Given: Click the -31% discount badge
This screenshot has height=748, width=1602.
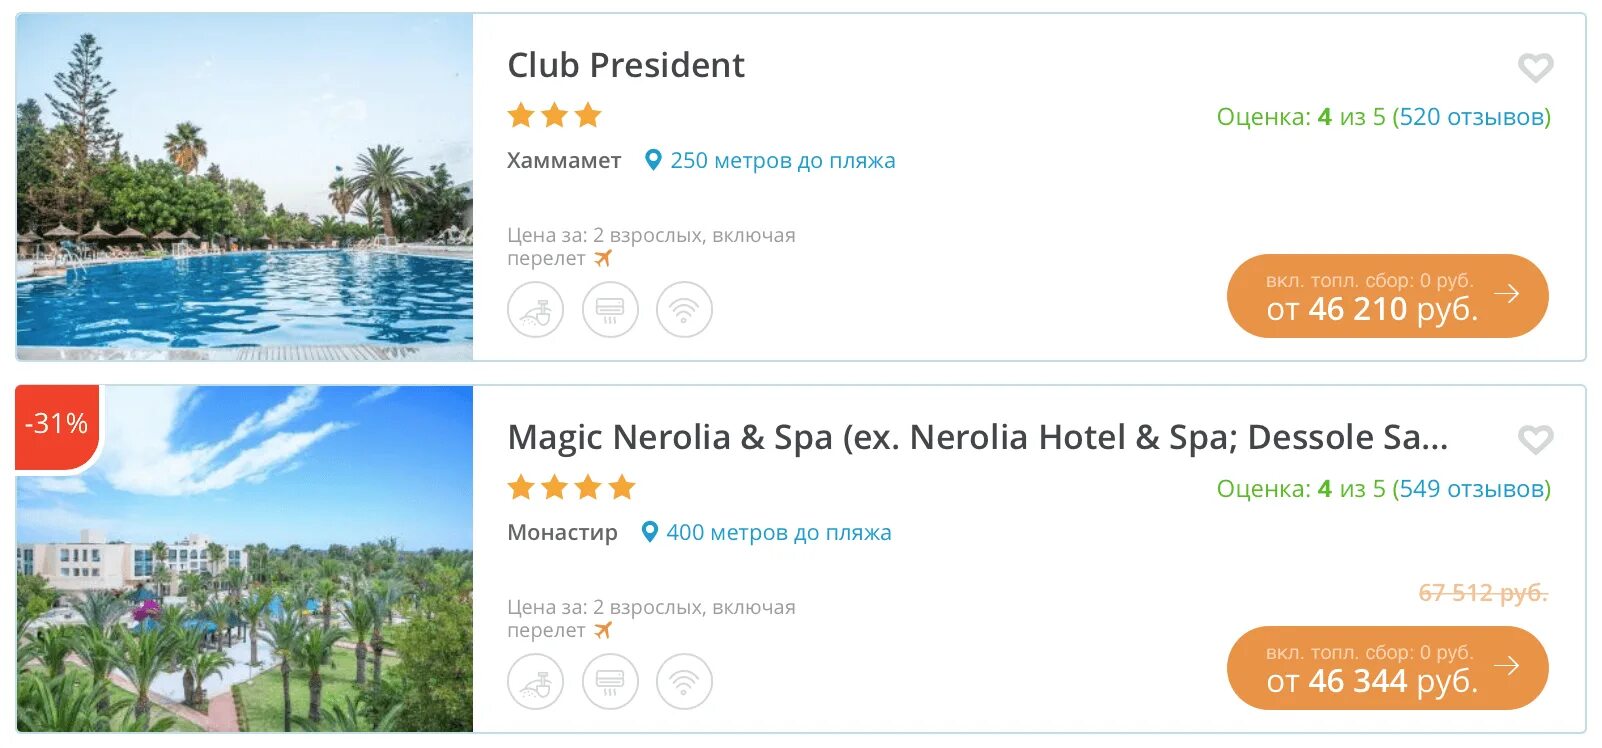Looking at the screenshot, I should [x=57, y=424].
